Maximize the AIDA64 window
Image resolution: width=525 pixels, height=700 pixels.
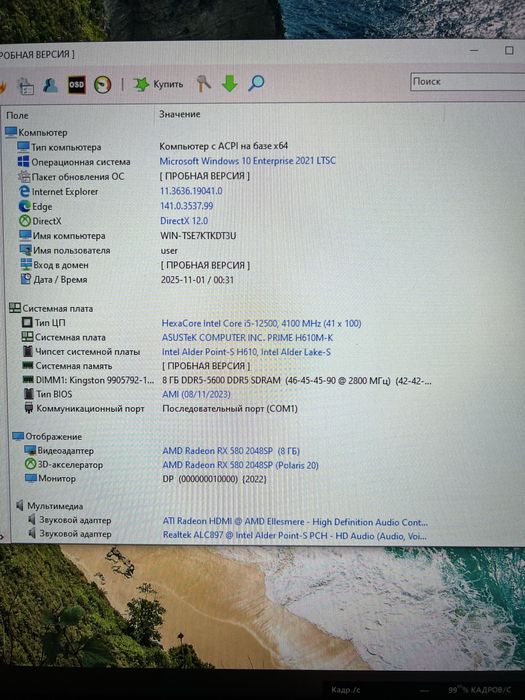coord(509,50)
